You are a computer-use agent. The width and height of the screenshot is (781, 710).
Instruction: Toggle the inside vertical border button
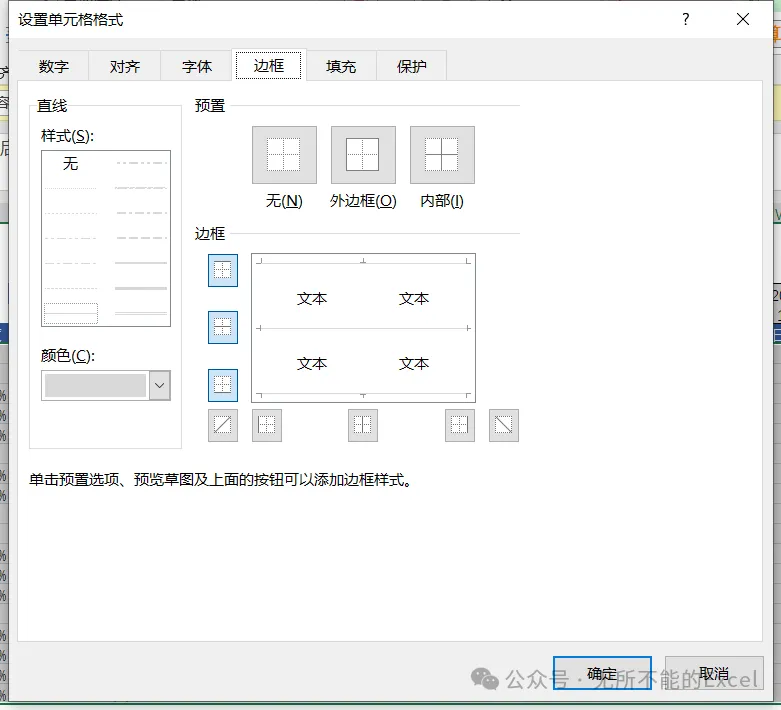(363, 425)
